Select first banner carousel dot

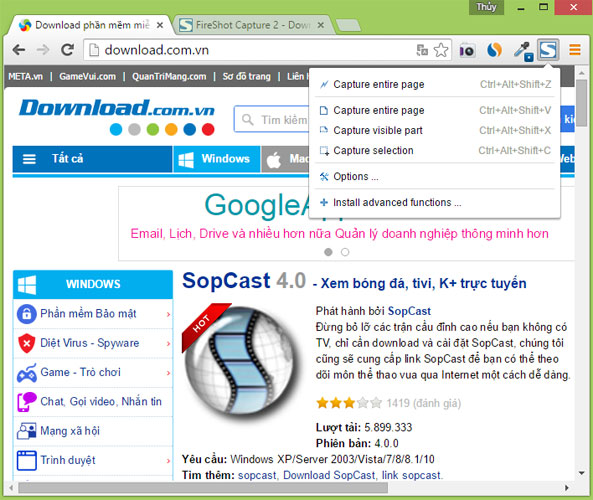point(328,252)
